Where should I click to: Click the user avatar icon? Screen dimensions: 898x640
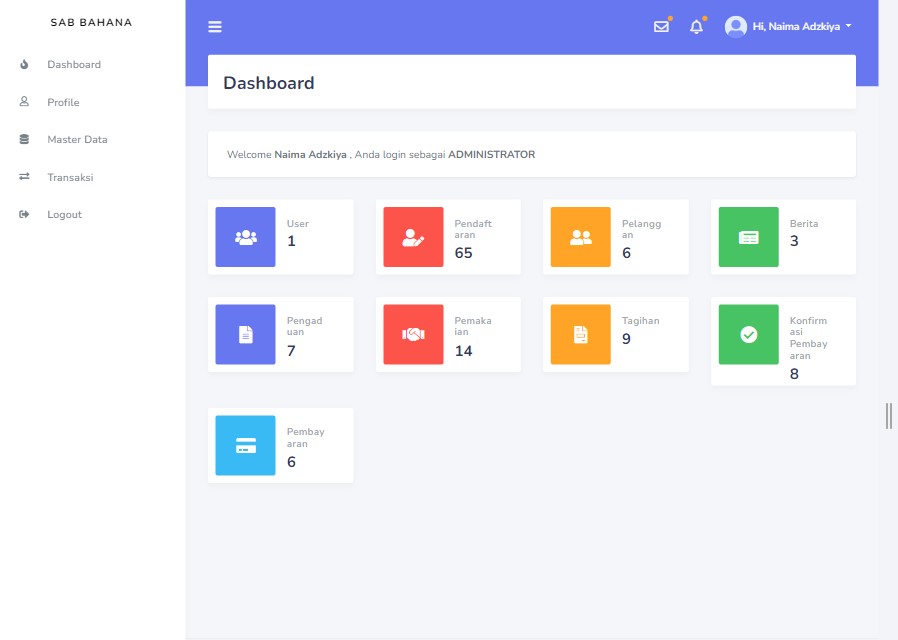736,27
